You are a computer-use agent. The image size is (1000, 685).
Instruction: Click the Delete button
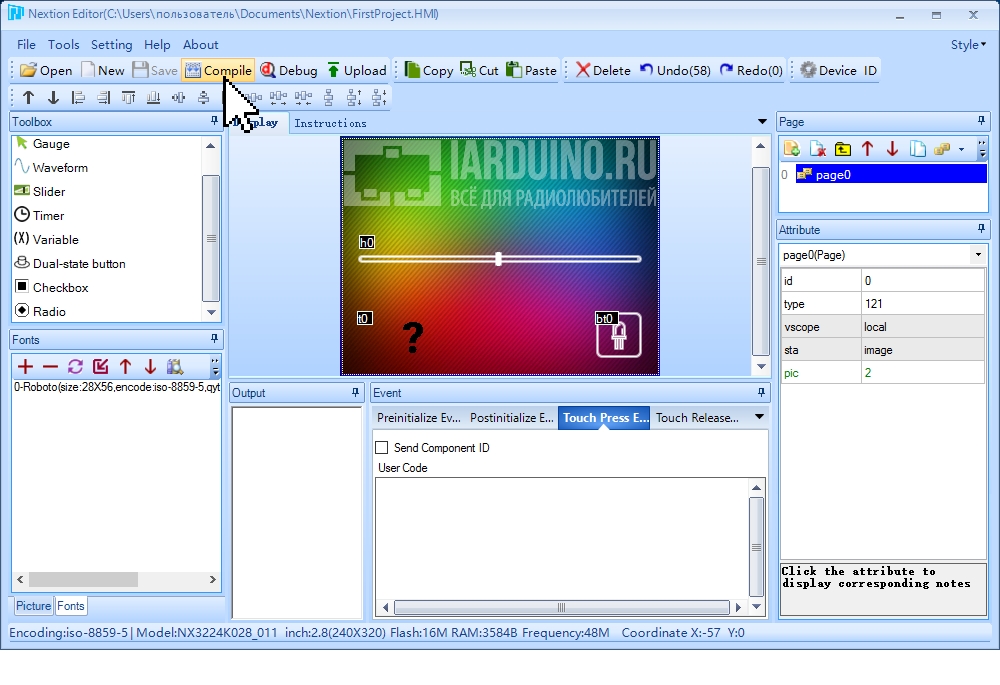point(603,70)
